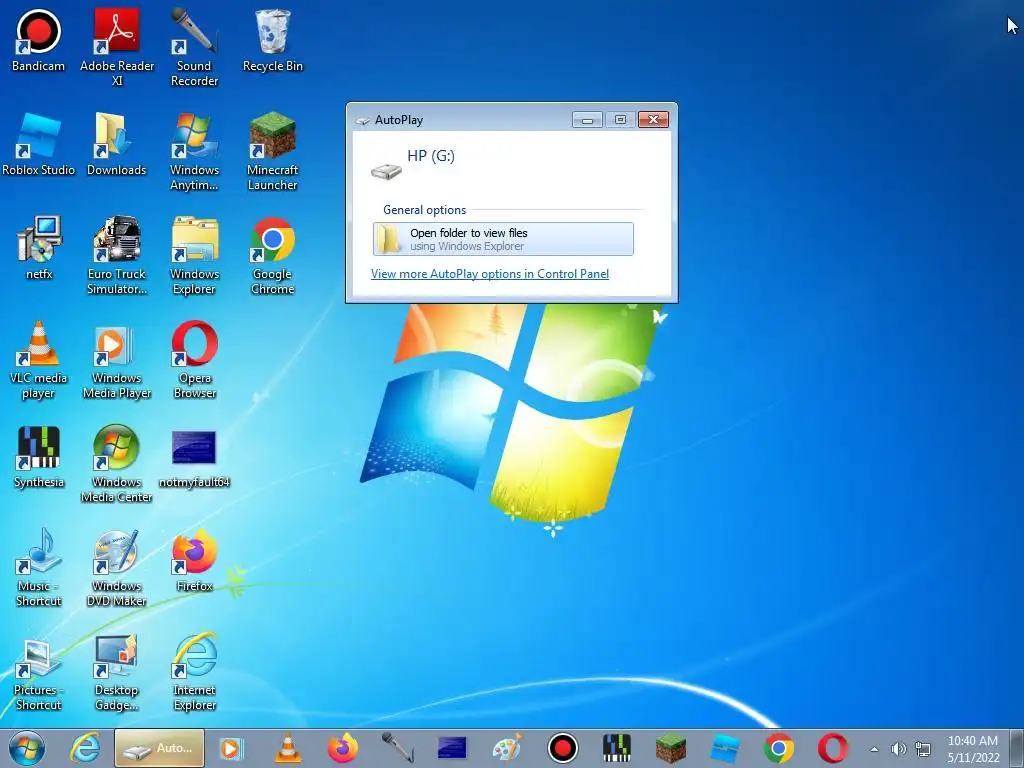This screenshot has height=768, width=1024.
Task: Select the Sound Recorder desktop shortcut
Action: click(195, 47)
